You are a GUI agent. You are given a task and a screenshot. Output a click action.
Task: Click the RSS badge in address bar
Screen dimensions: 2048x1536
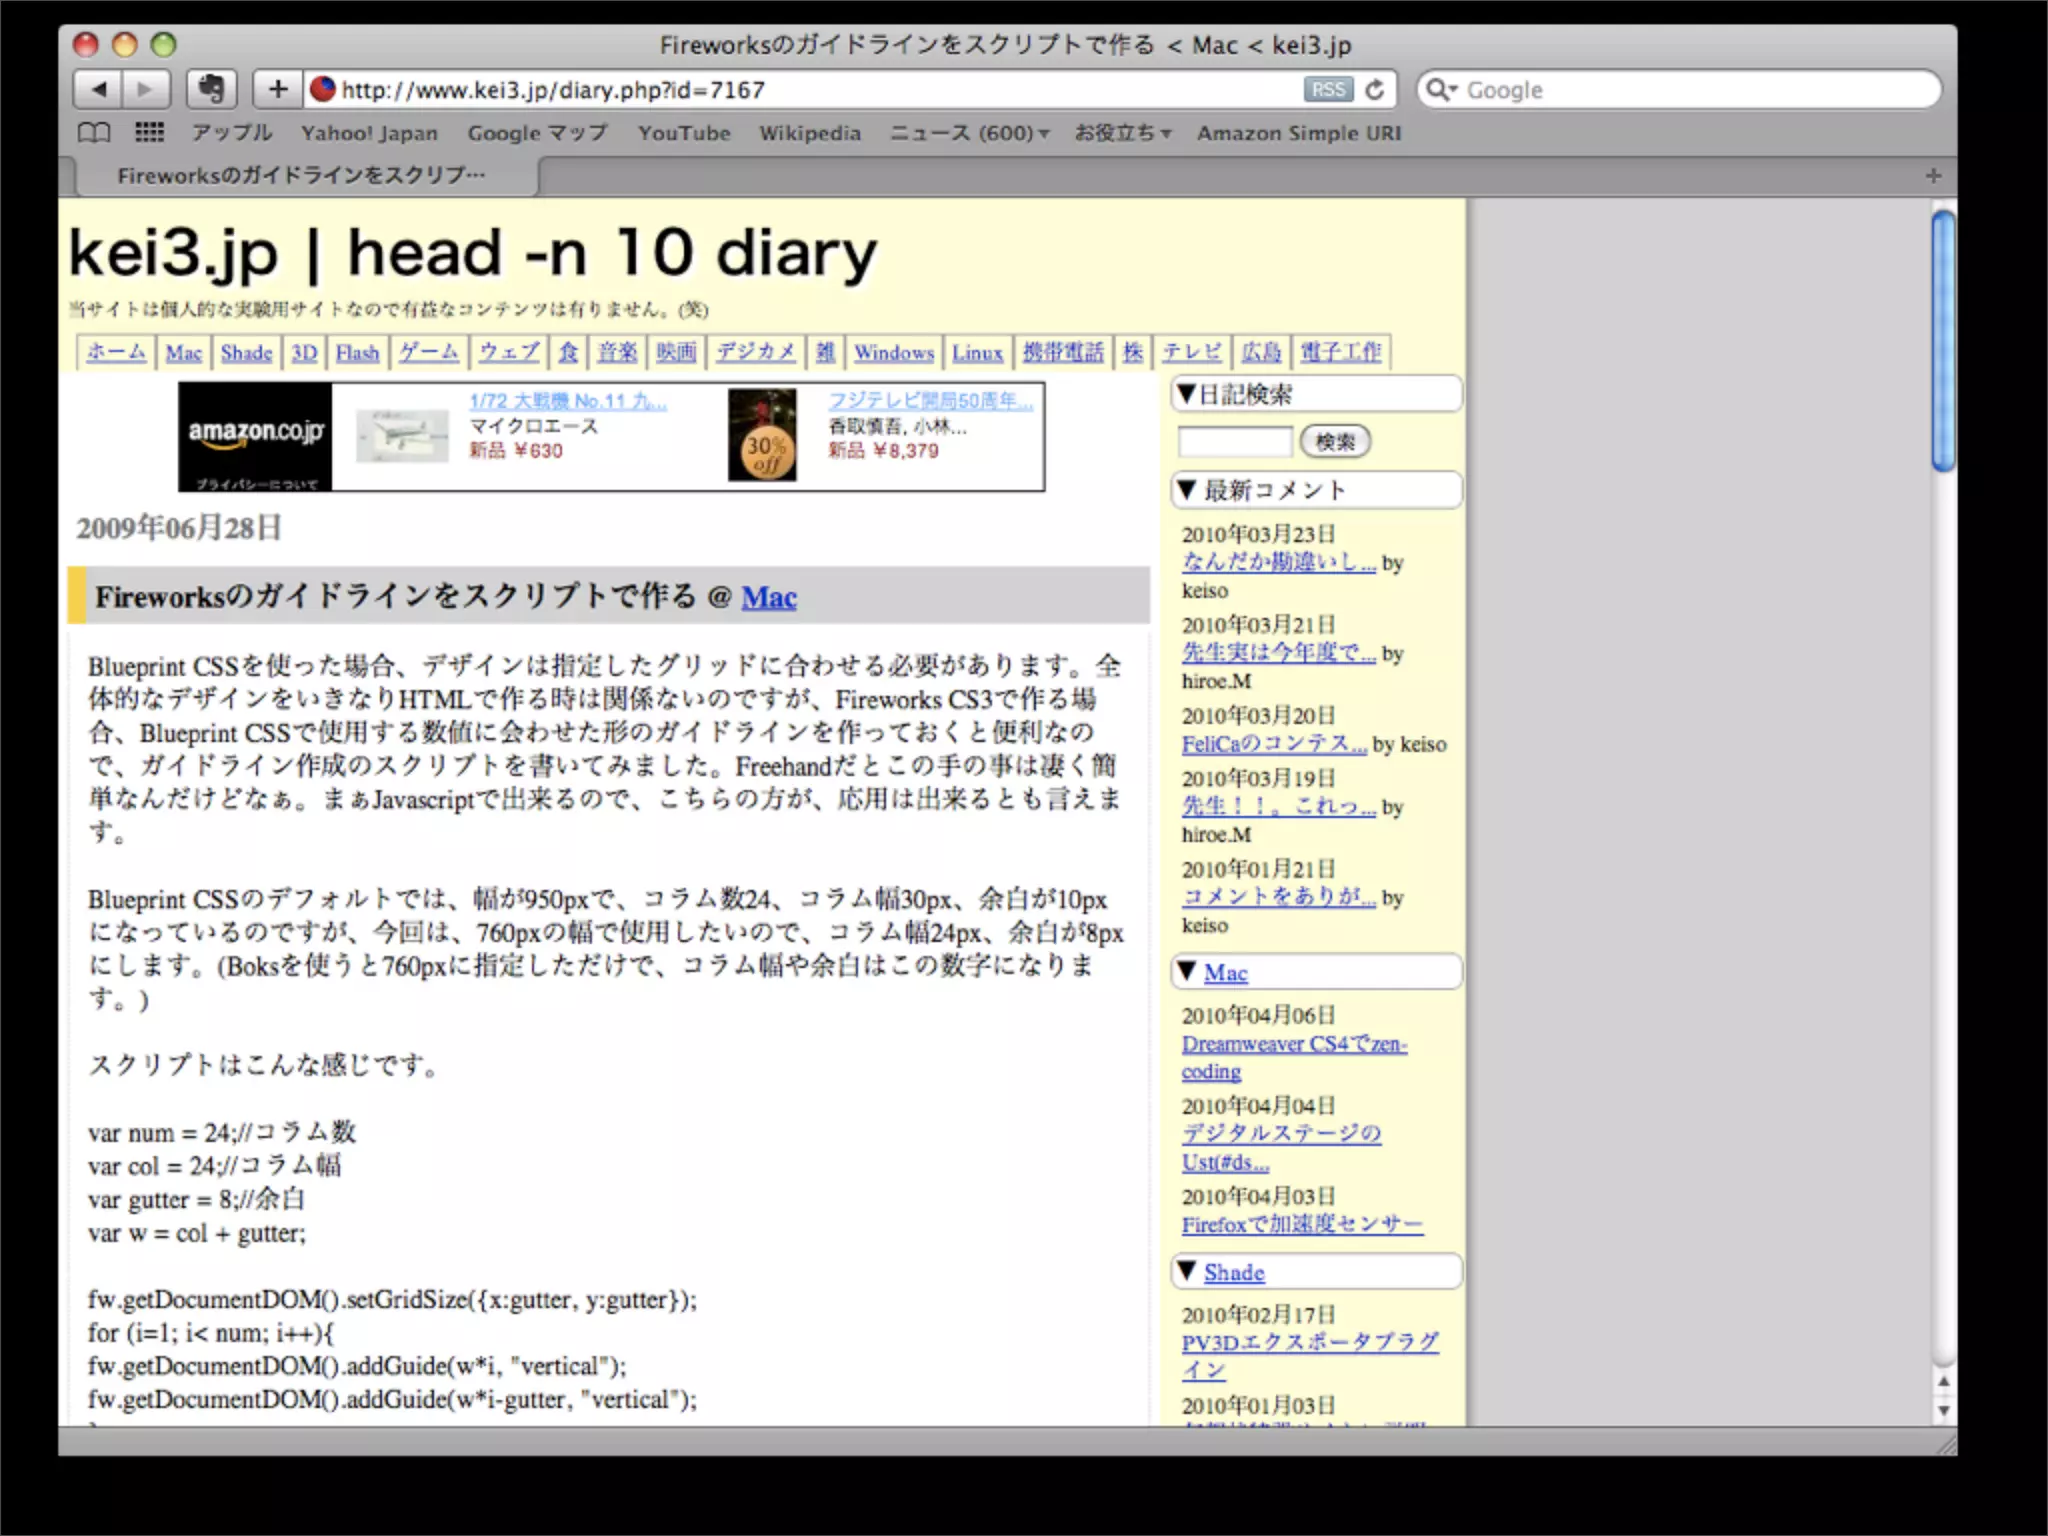1328,90
